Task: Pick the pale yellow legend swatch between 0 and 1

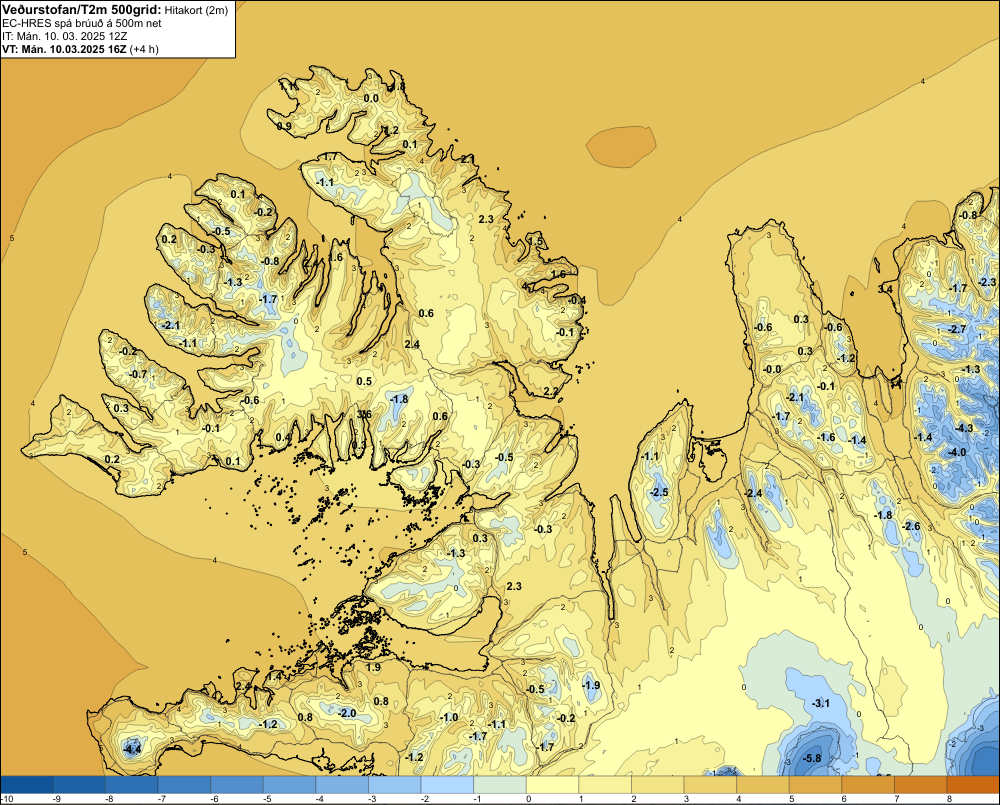Action: tap(552, 785)
